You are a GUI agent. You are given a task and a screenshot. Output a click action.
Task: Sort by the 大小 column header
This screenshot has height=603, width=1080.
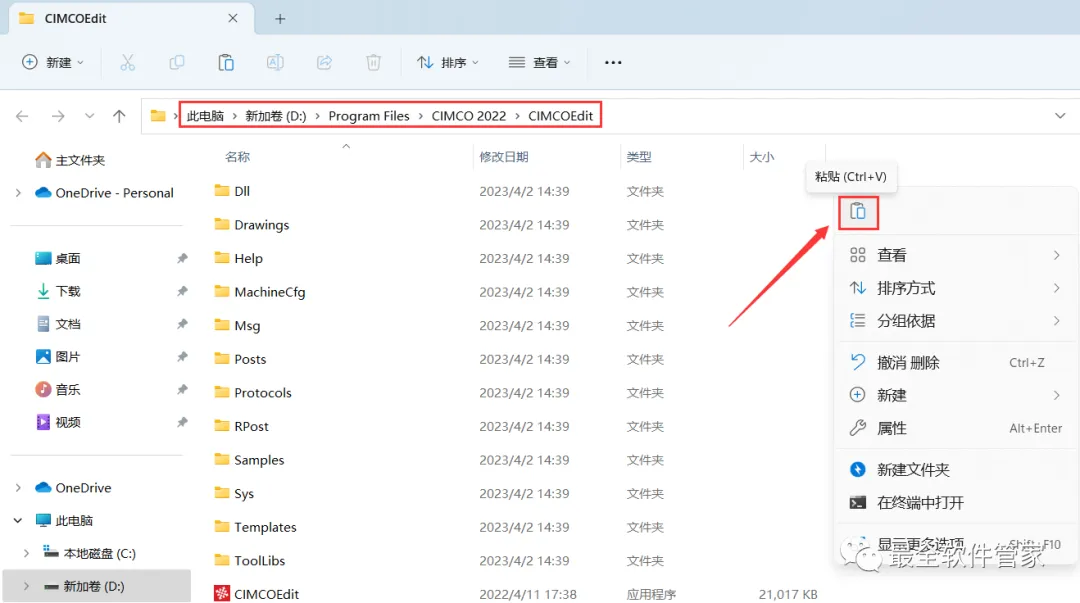pos(762,157)
